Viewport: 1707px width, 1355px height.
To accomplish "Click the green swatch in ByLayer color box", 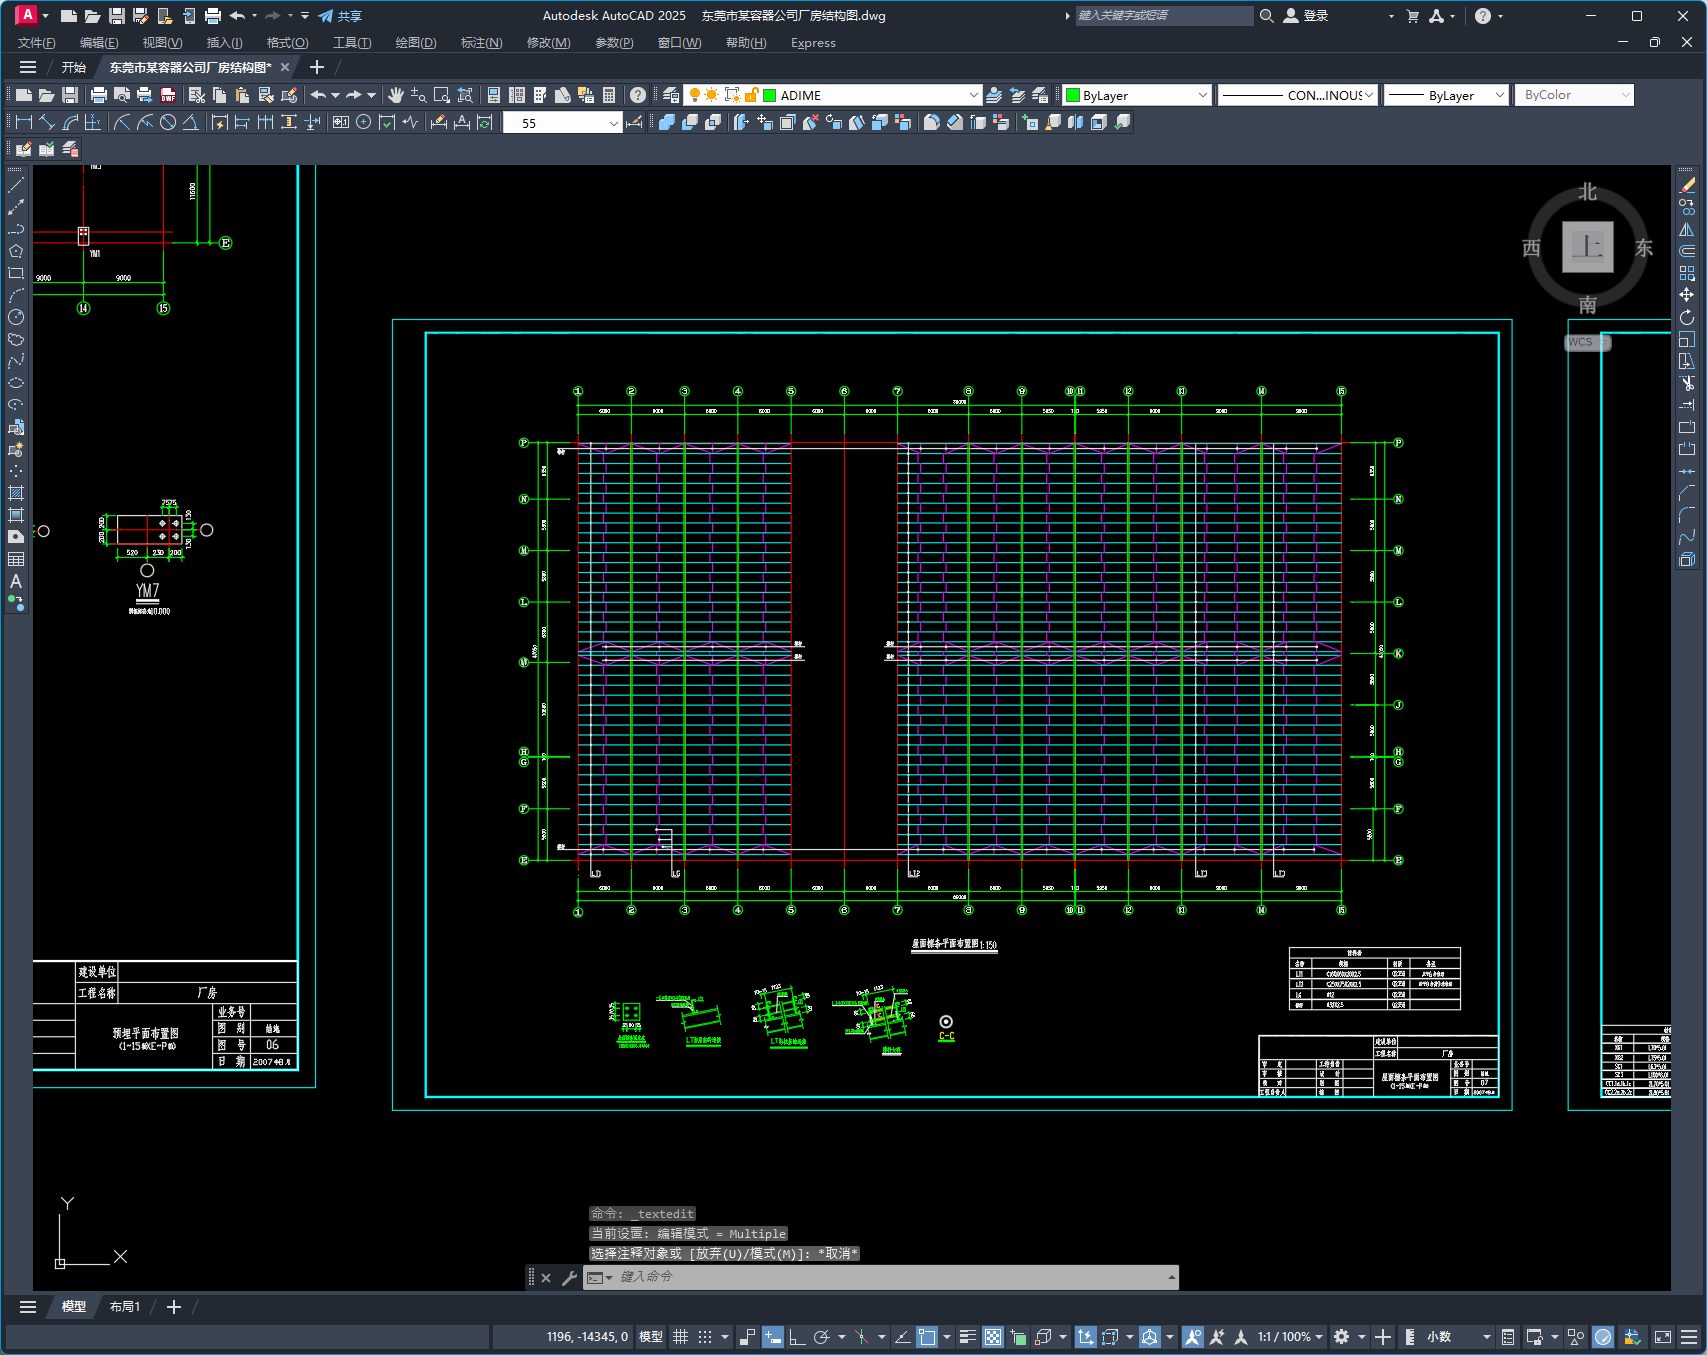I will pos(1073,95).
